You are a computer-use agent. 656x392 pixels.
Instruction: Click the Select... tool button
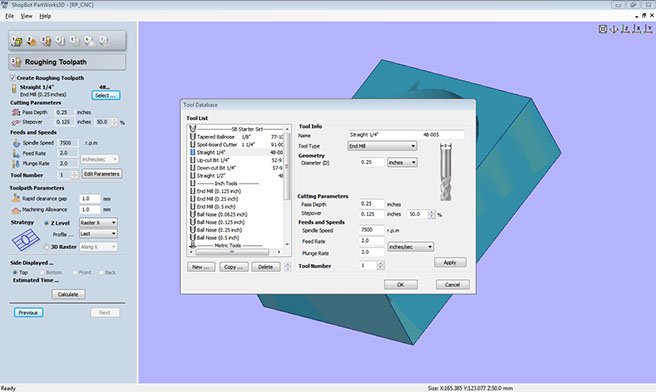105,95
